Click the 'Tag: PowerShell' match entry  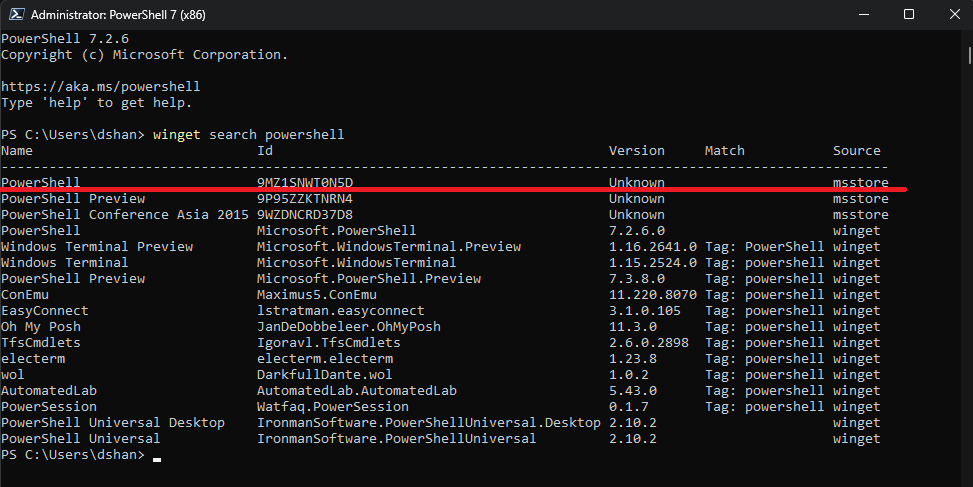click(x=764, y=247)
